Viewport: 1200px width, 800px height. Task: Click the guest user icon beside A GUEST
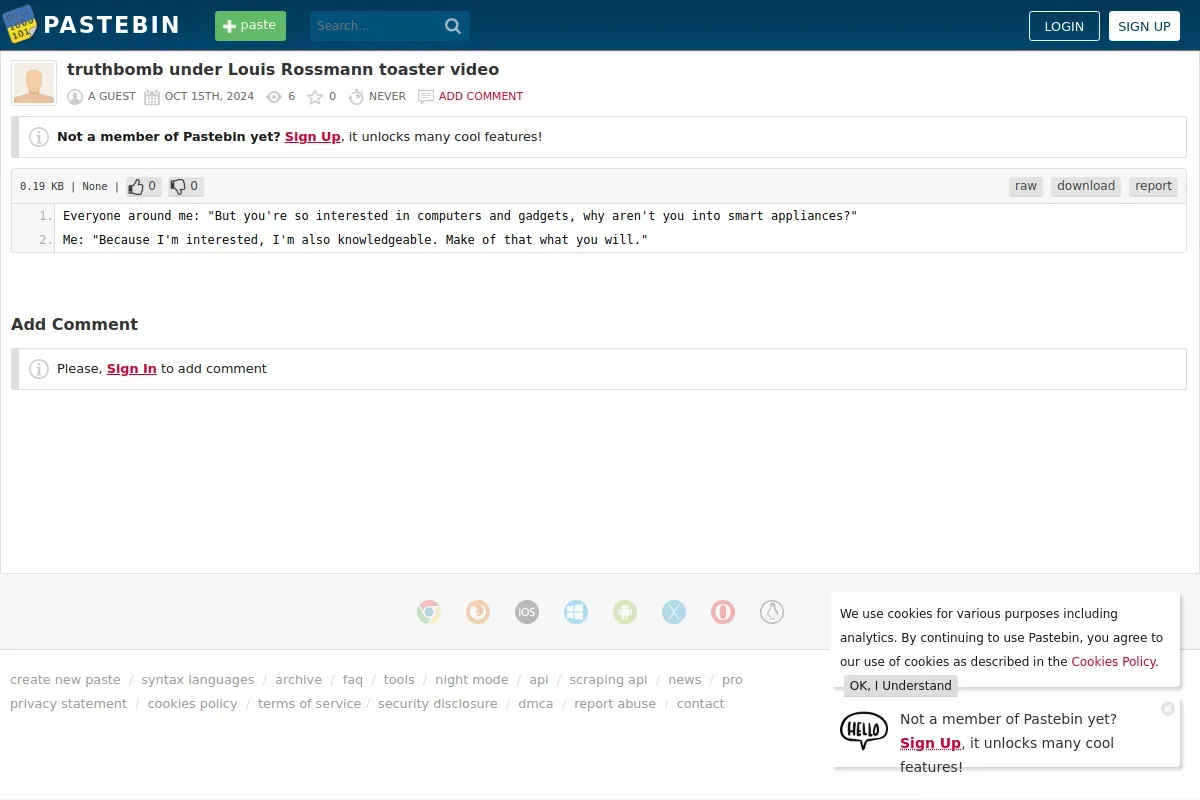tap(75, 97)
